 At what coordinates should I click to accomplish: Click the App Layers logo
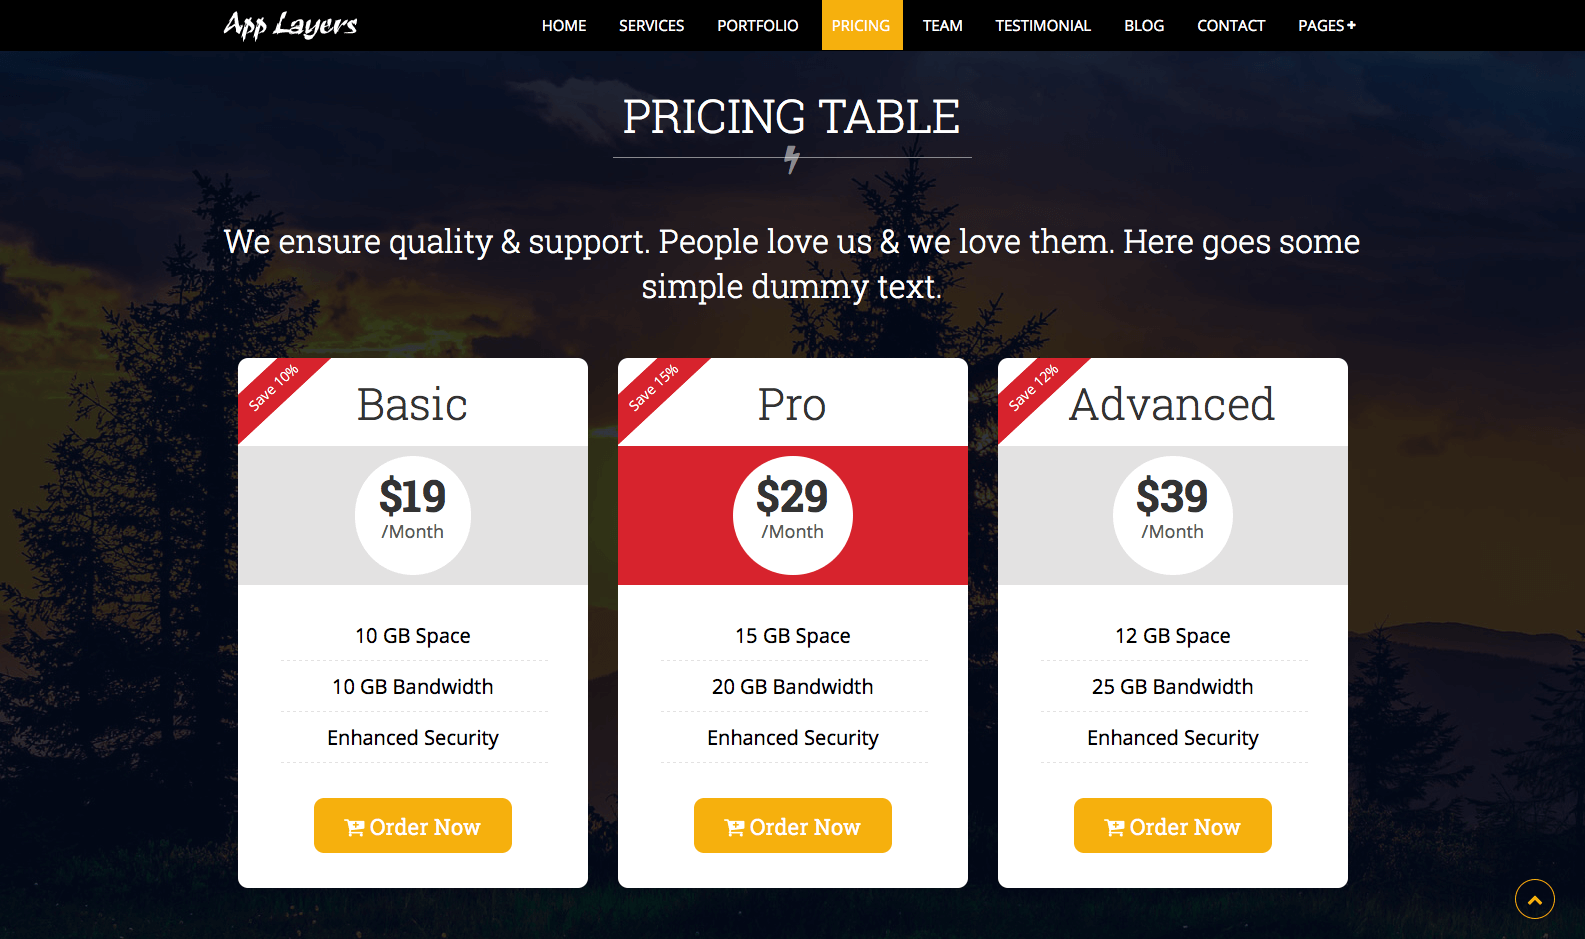click(x=290, y=25)
